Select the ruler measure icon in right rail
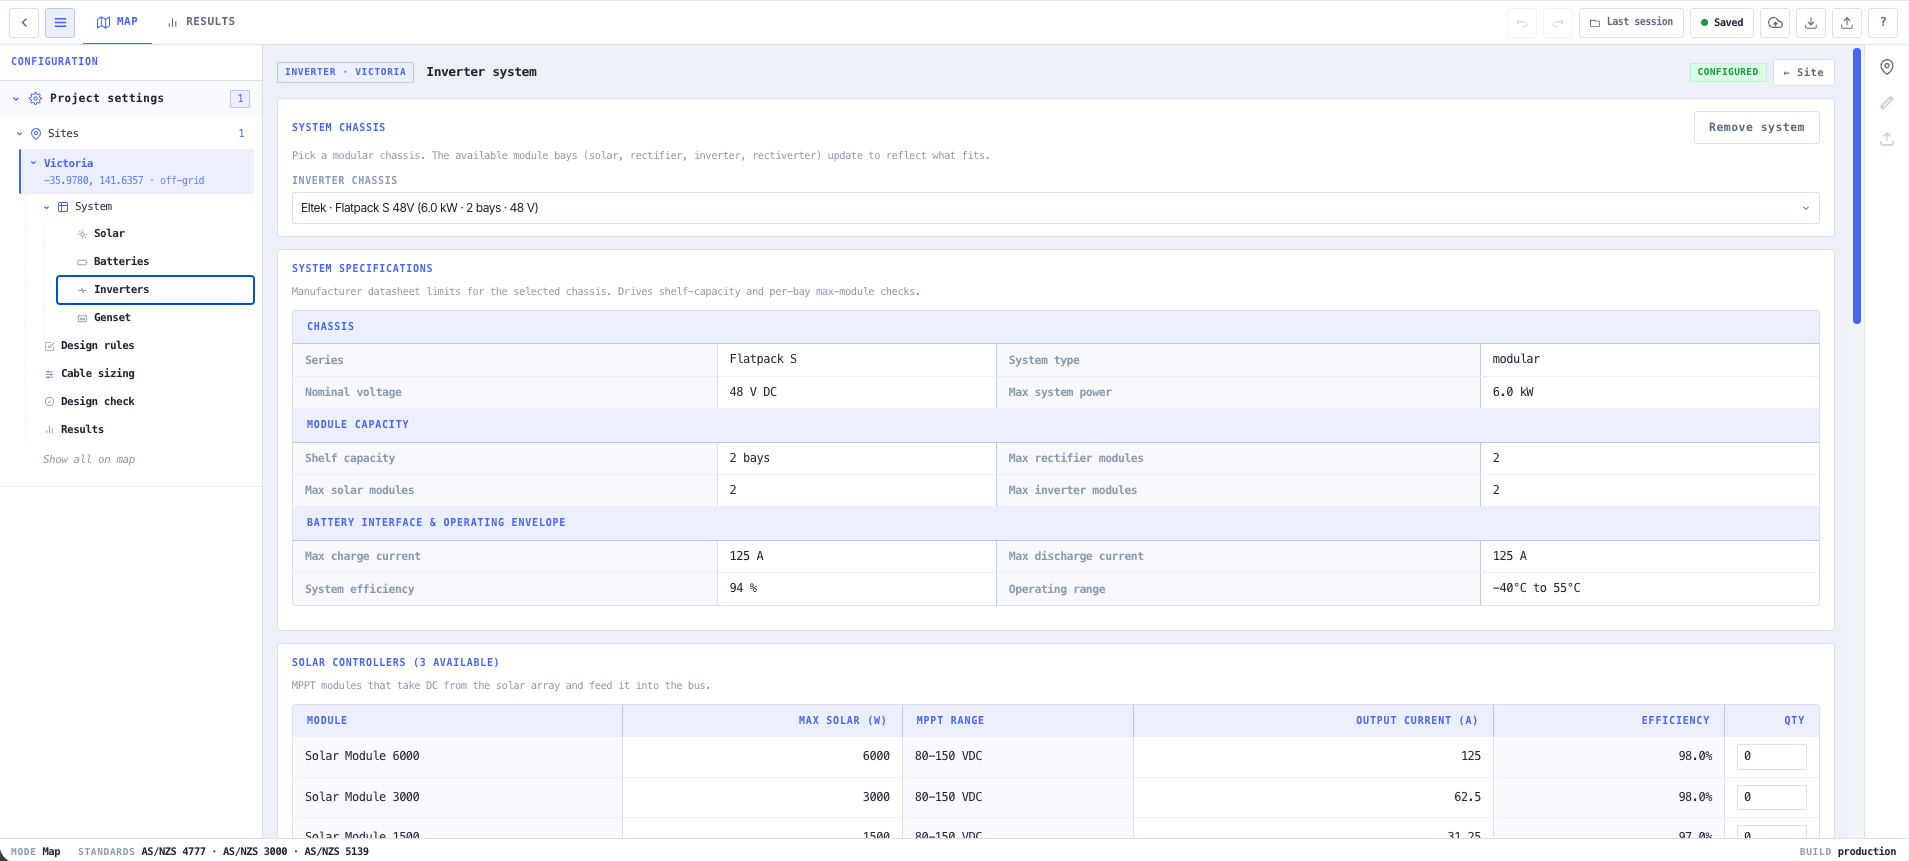1909x861 pixels. click(x=1887, y=103)
